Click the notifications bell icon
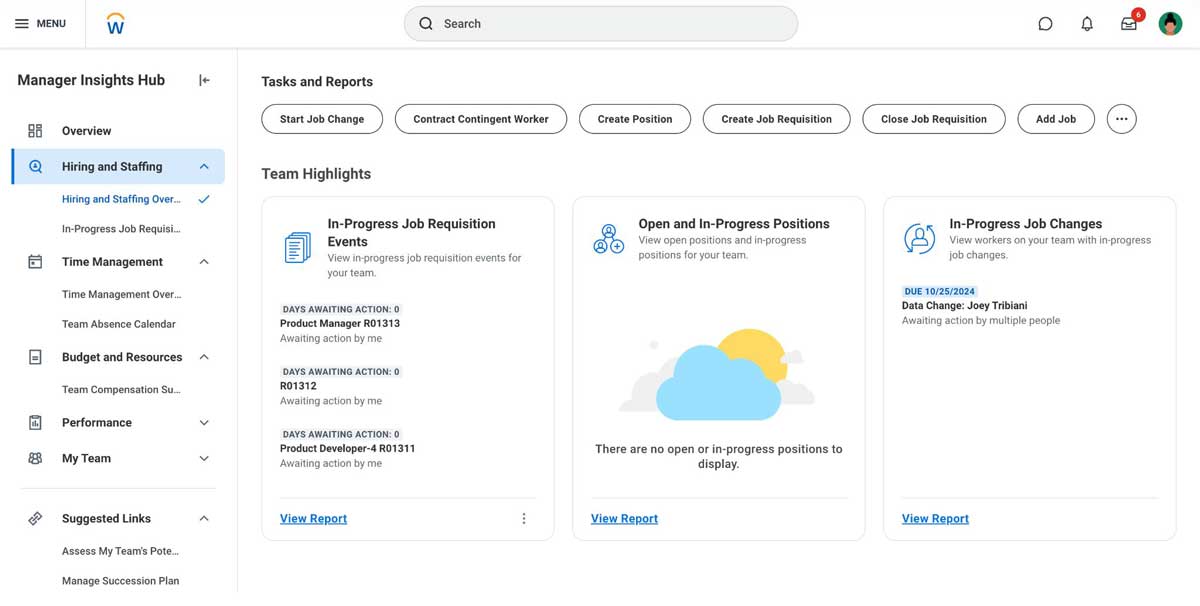Screen dimensions: 1200x606 [x=1087, y=24]
